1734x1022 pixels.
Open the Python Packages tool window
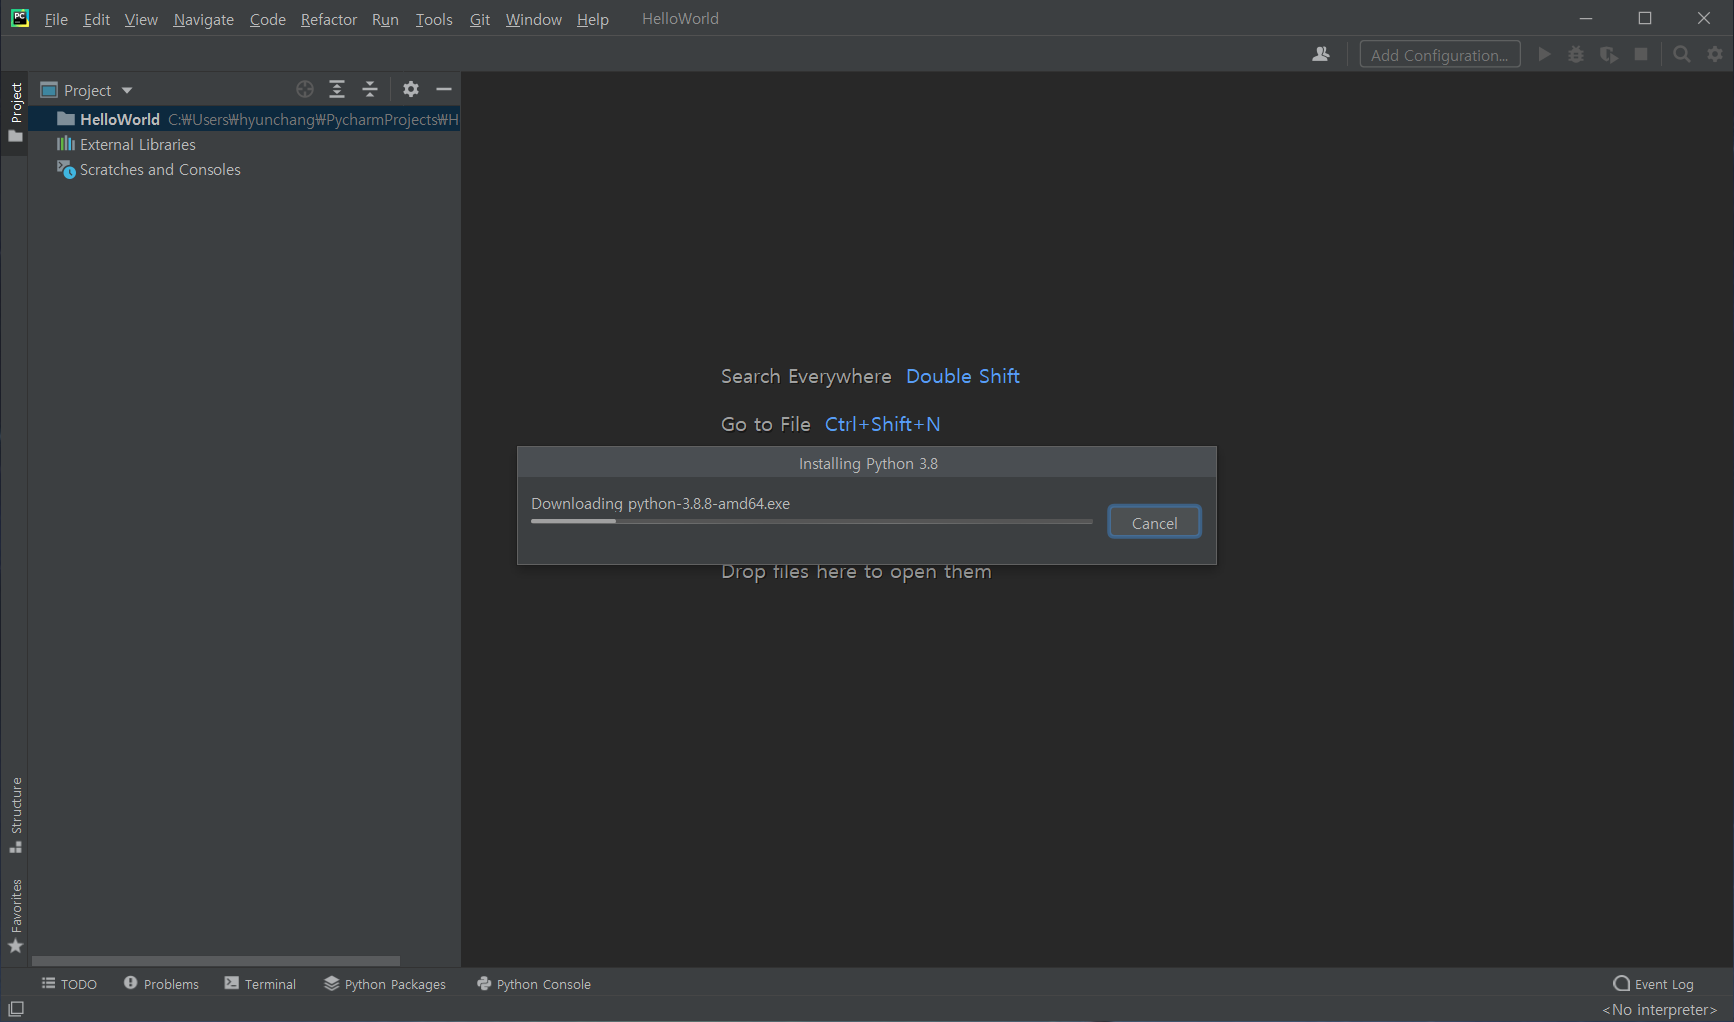pos(385,984)
